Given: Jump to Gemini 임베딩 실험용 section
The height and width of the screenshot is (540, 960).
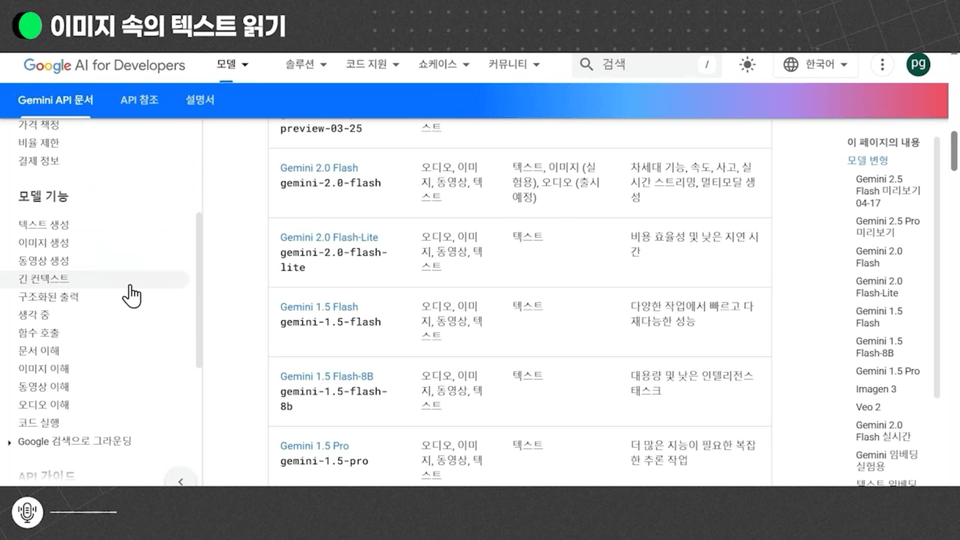Looking at the screenshot, I should tap(887, 460).
